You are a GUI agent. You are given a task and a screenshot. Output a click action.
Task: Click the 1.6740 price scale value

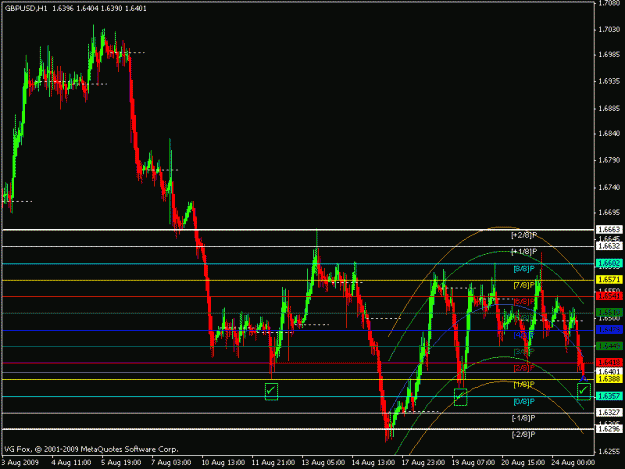[x=610, y=187]
